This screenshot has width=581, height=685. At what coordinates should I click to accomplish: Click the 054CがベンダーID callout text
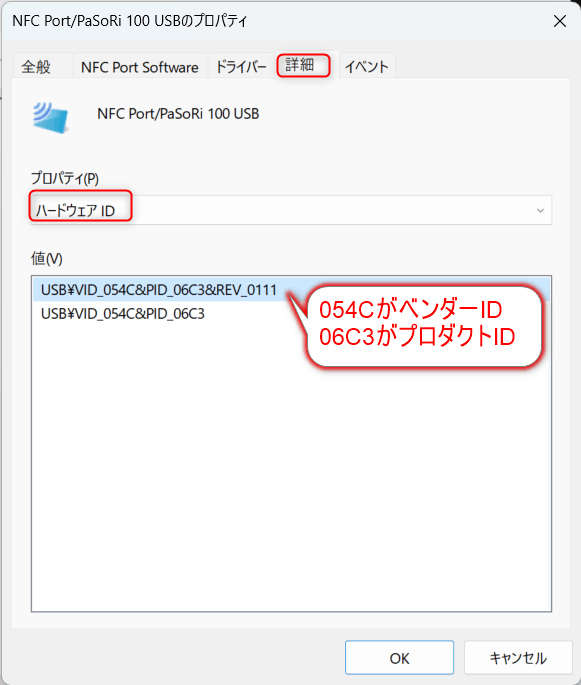tap(411, 310)
